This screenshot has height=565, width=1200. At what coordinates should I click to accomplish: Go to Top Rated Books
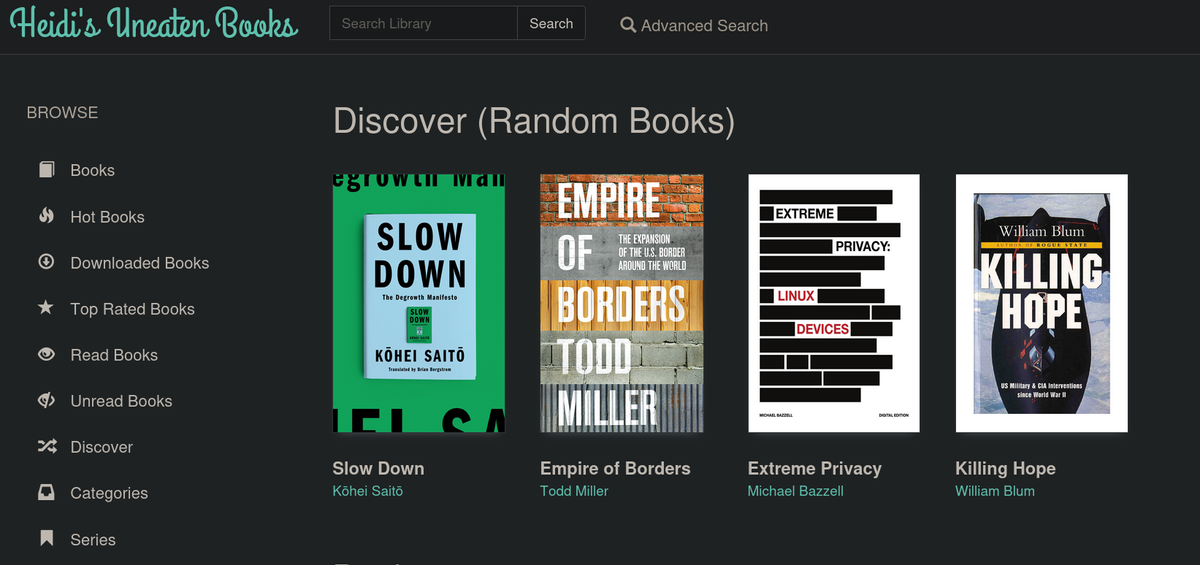click(132, 309)
